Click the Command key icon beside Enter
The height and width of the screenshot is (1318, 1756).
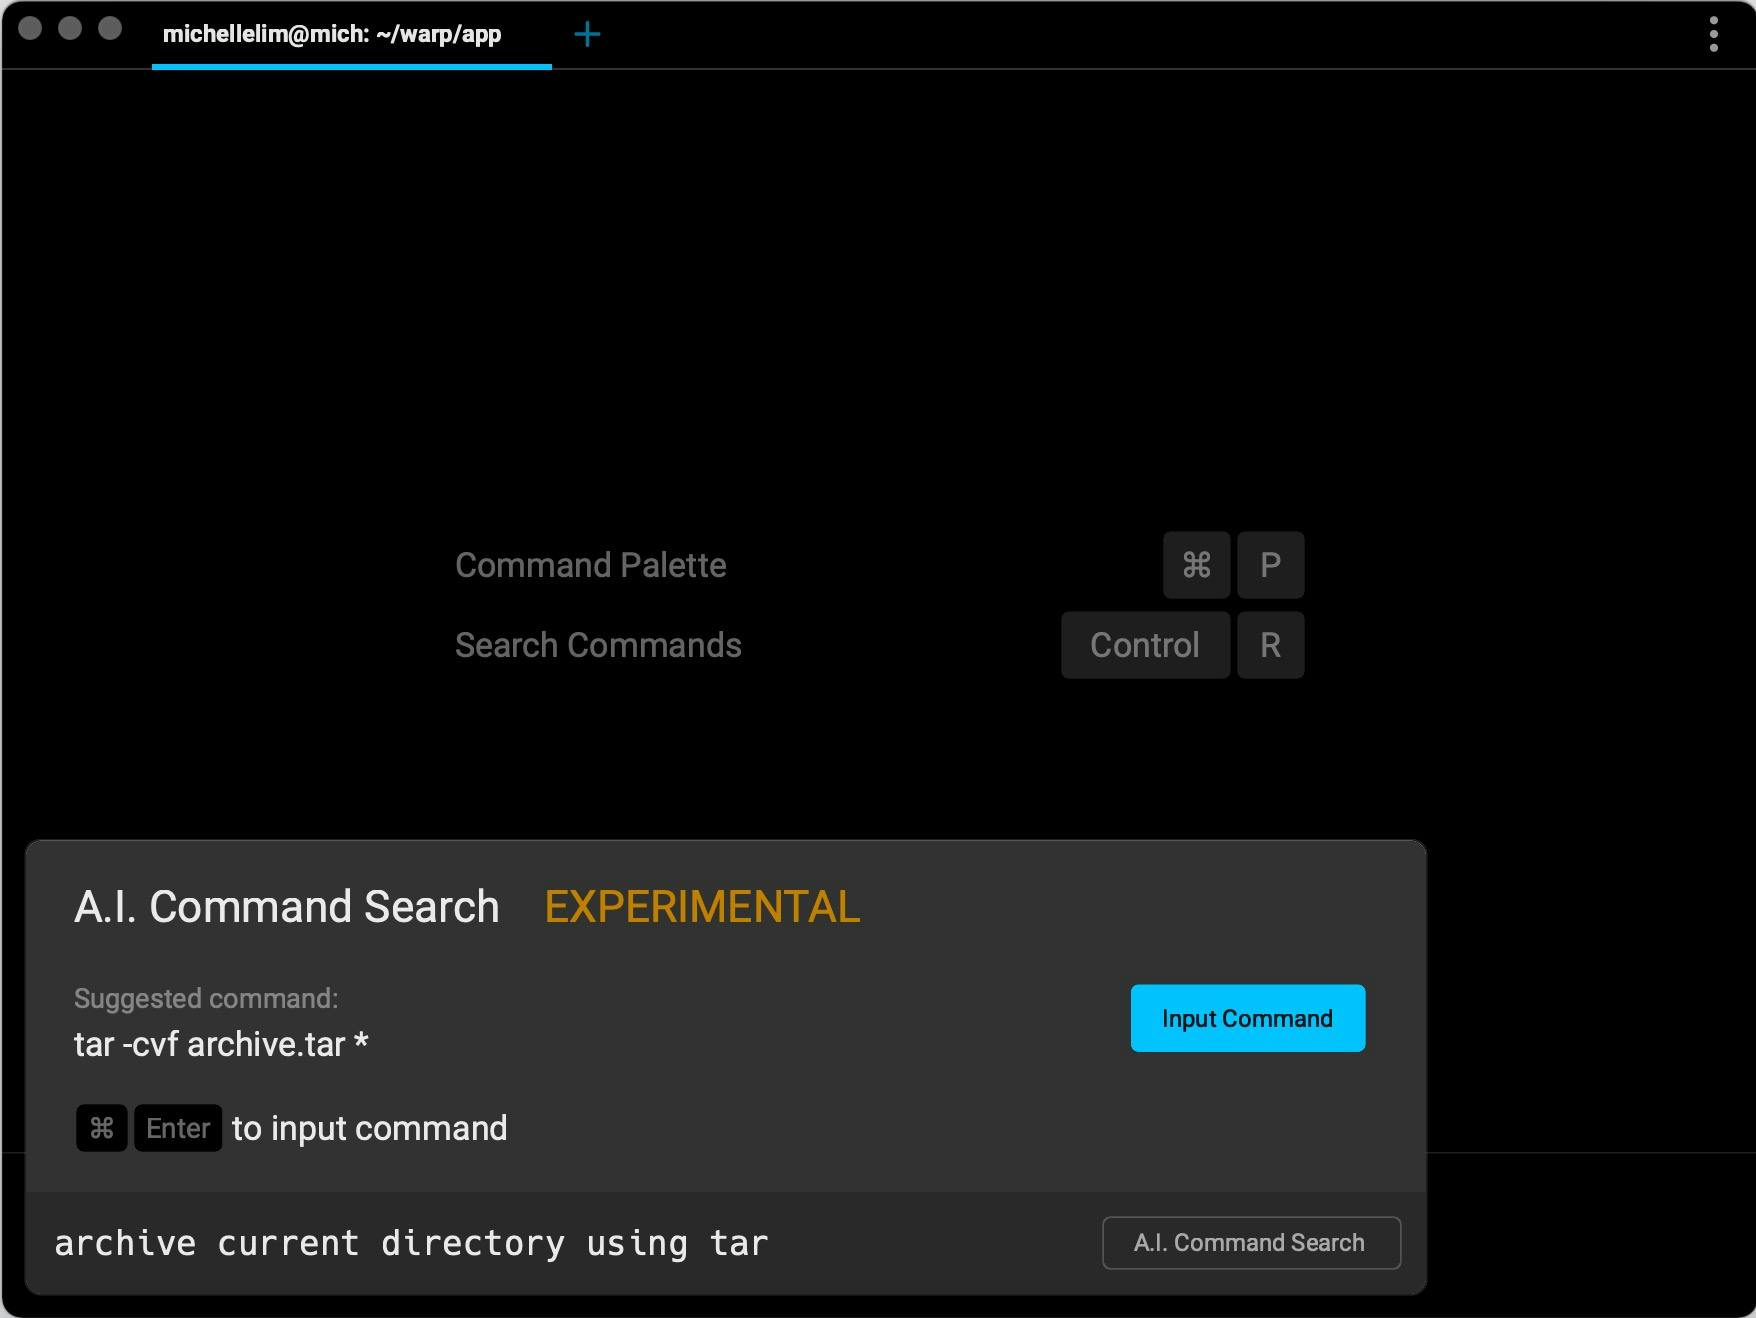(x=102, y=1128)
